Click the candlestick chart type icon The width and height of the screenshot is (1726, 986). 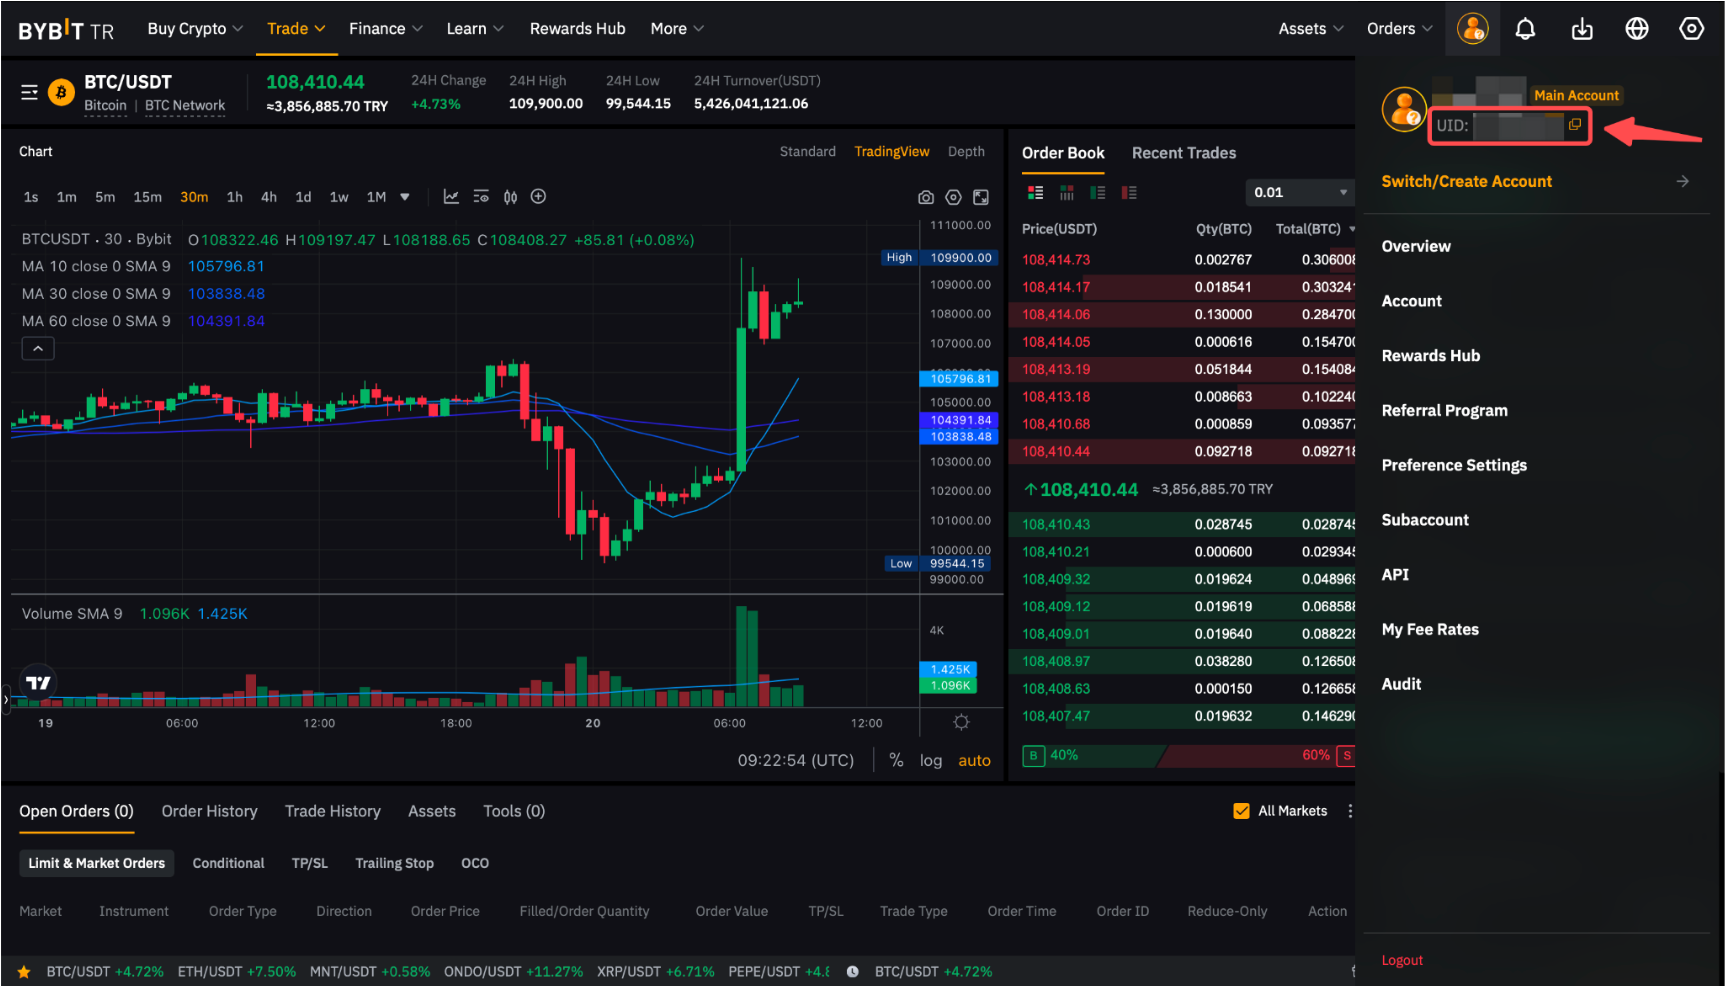(510, 197)
